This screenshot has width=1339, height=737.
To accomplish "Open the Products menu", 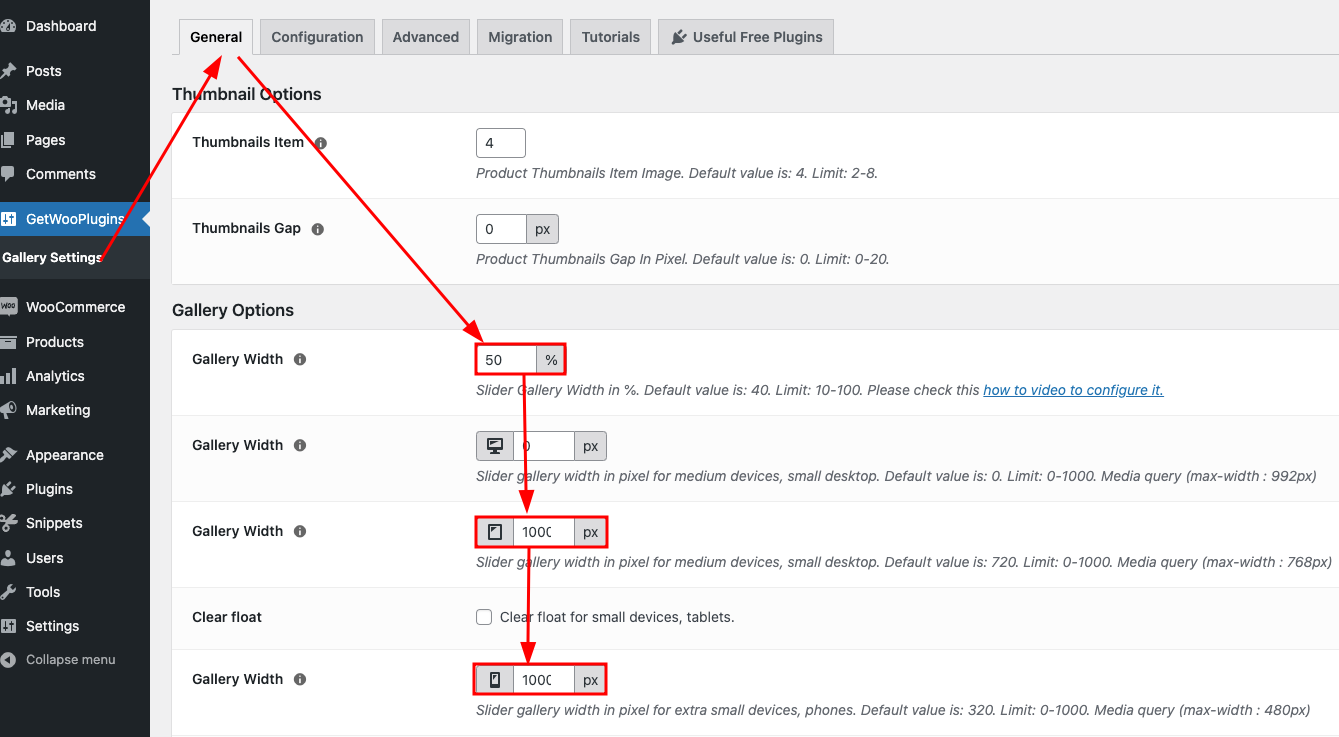I will pyautogui.click(x=75, y=342).
